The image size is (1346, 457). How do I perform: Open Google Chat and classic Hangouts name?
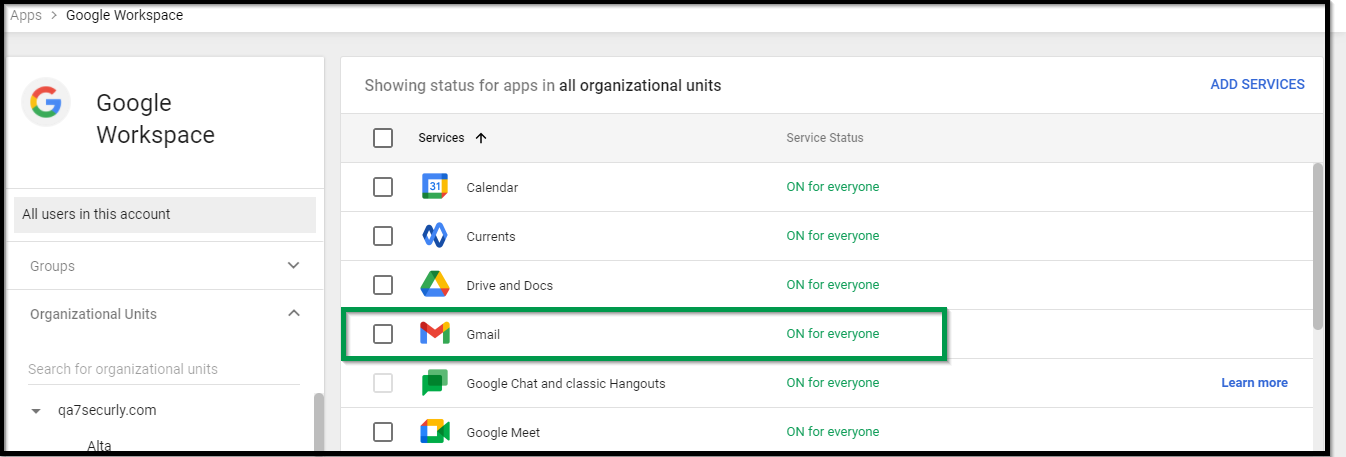566,384
